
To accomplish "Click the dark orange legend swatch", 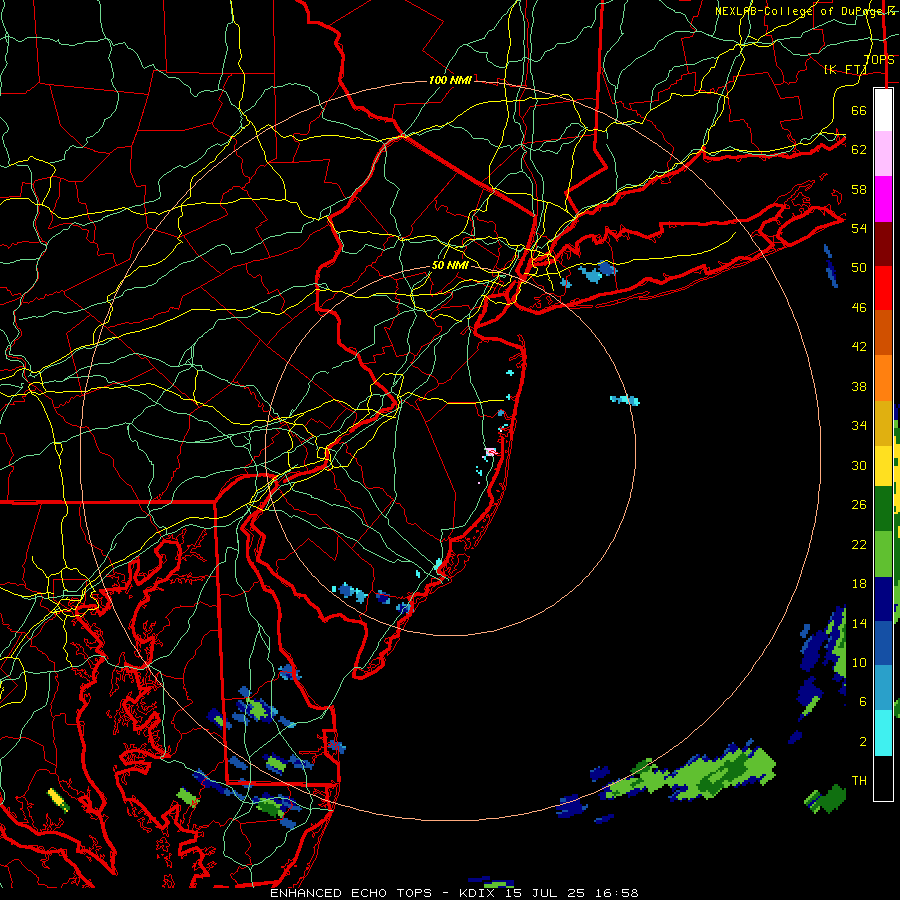I will point(883,332).
